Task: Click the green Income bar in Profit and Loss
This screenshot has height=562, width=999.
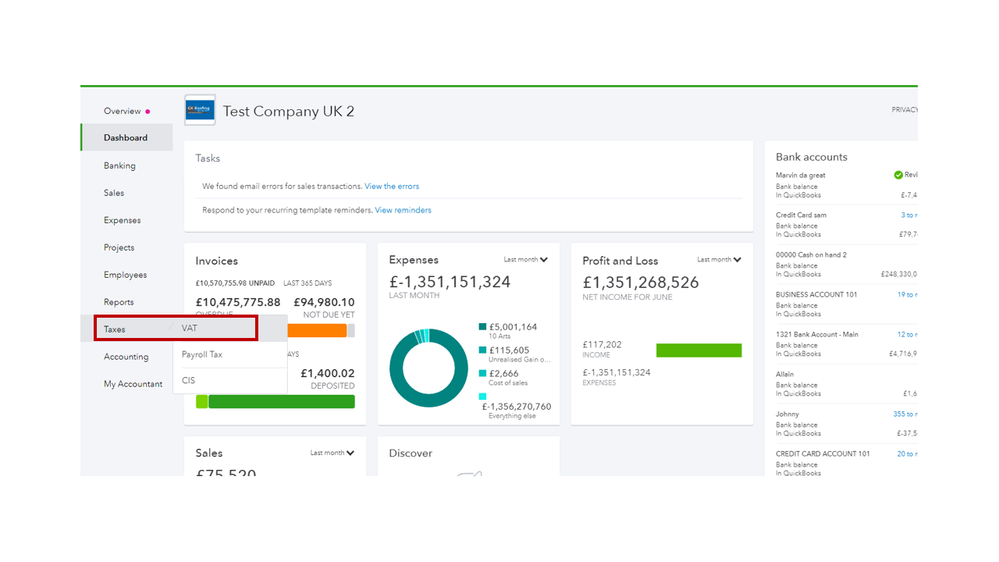Action: pos(698,350)
